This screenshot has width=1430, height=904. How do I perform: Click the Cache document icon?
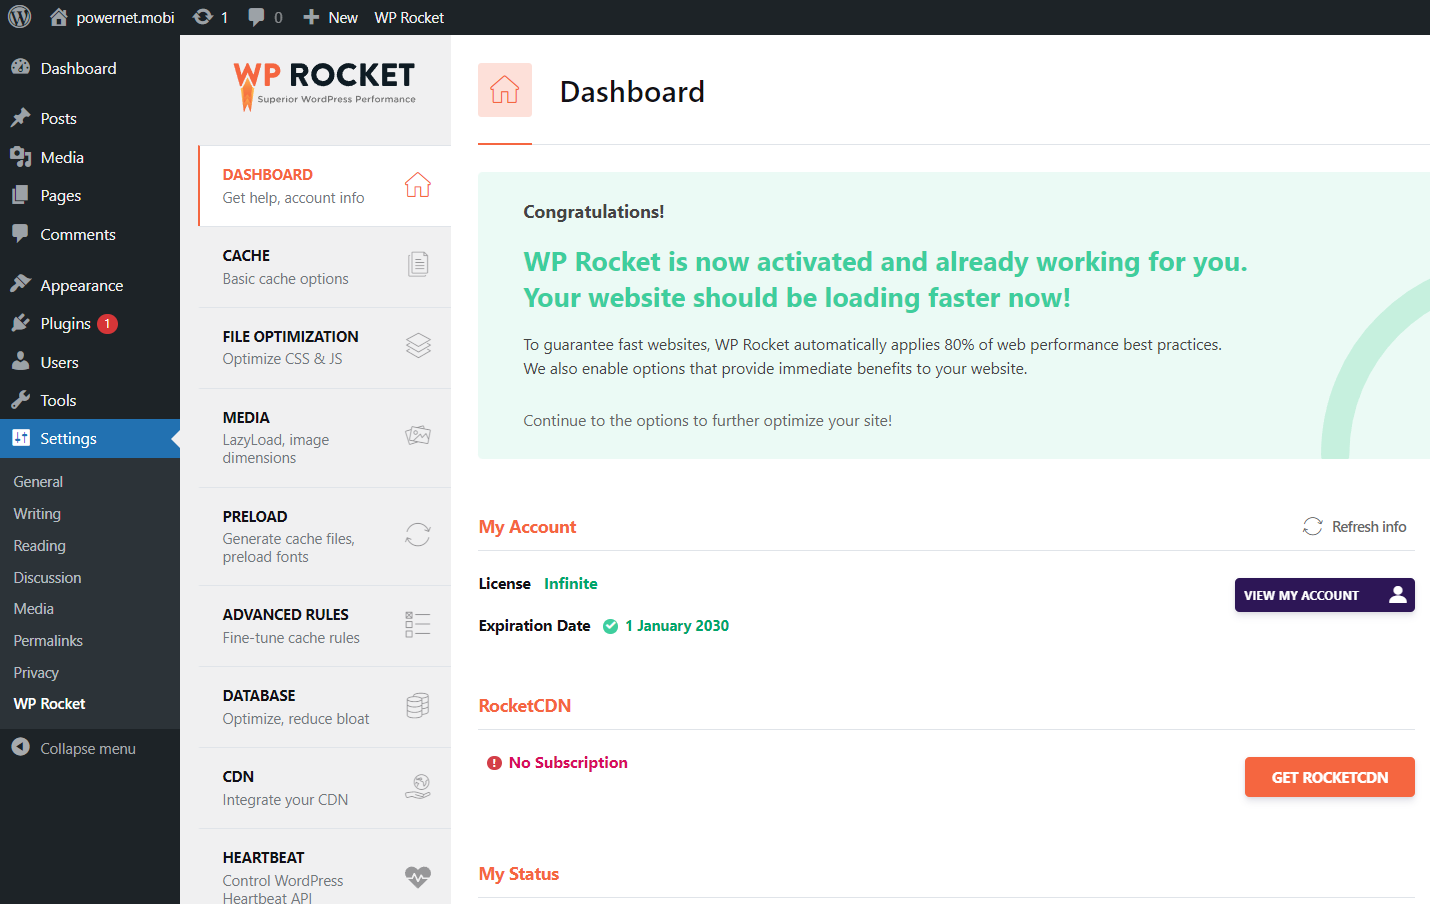point(418,264)
